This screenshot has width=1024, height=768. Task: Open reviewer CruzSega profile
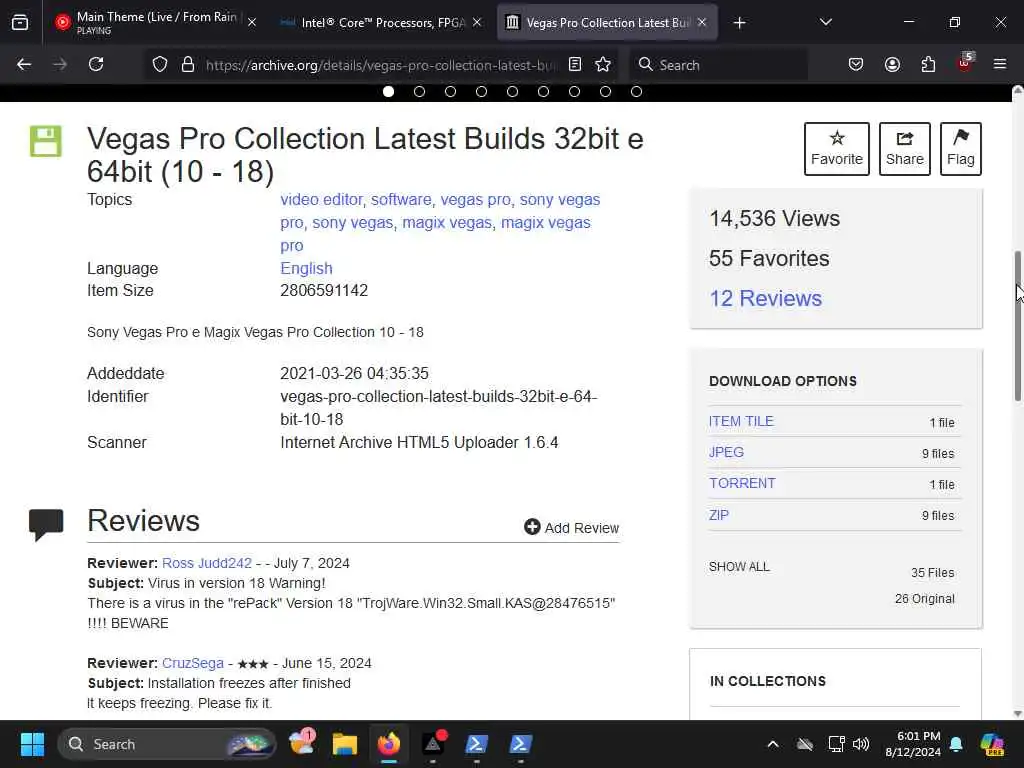(193, 663)
